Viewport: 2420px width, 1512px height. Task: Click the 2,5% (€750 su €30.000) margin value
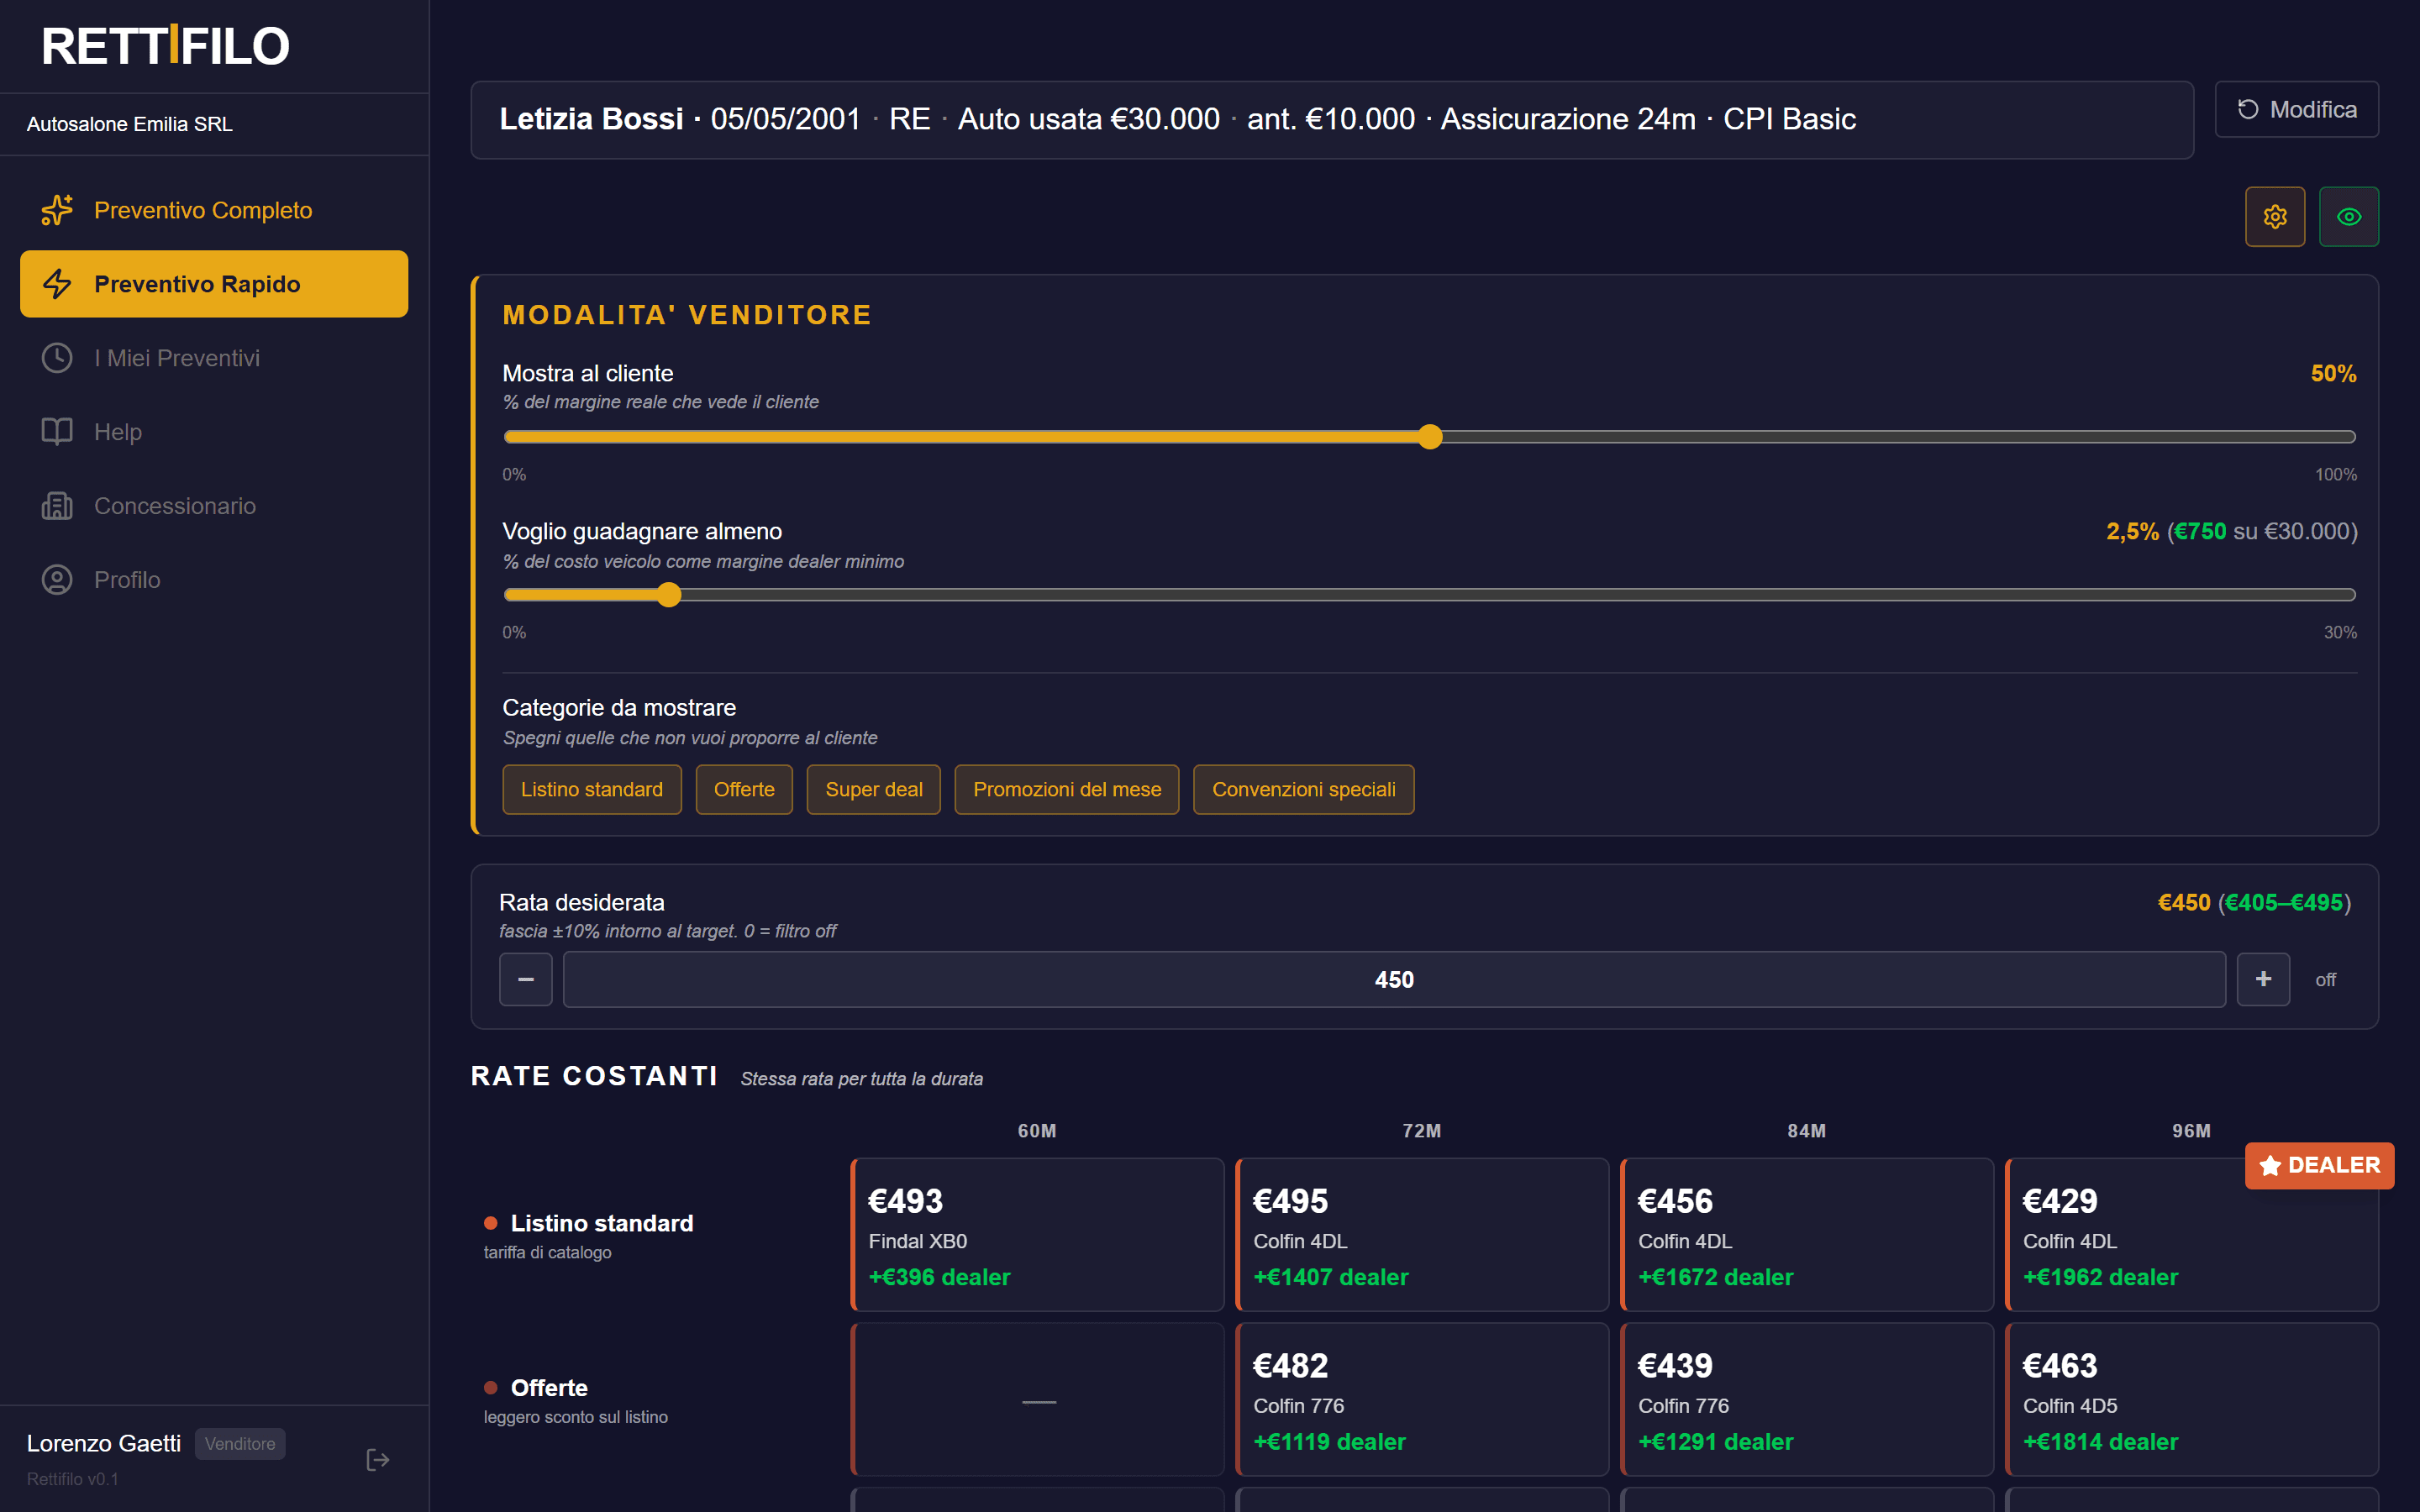pyautogui.click(x=2232, y=531)
